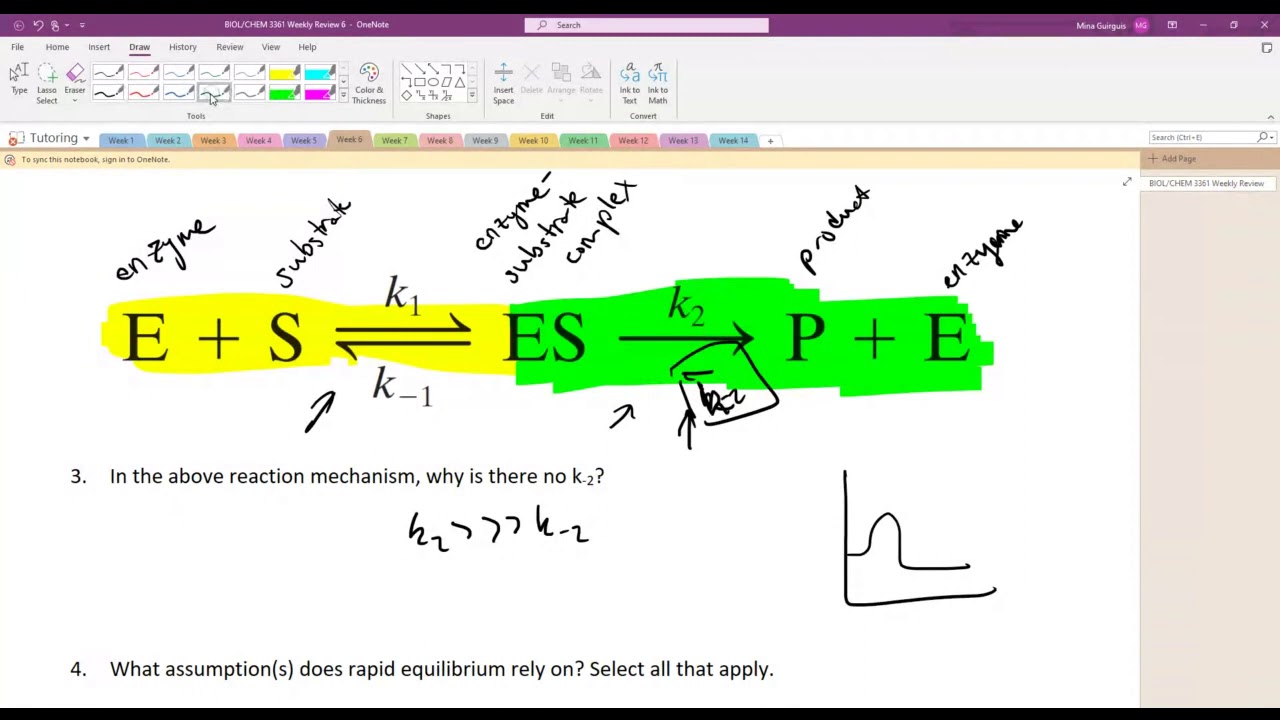This screenshot has width=1280, height=720.
Task: Pick the bottom-row black pen
Action: click(108, 93)
